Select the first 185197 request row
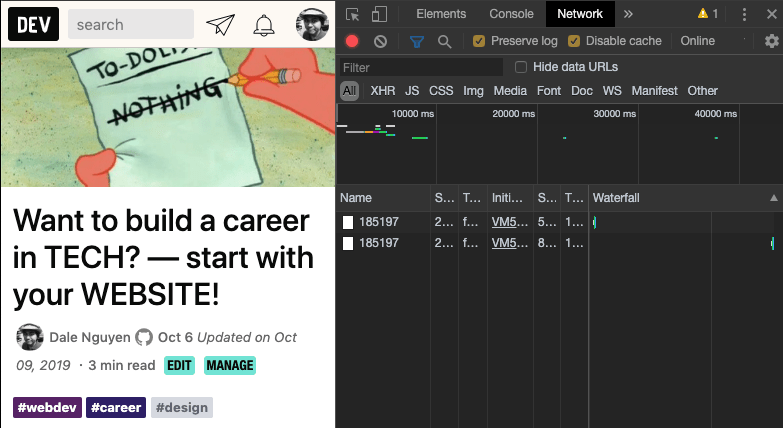The height and width of the screenshot is (428, 783). pyautogui.click(x=559, y=222)
